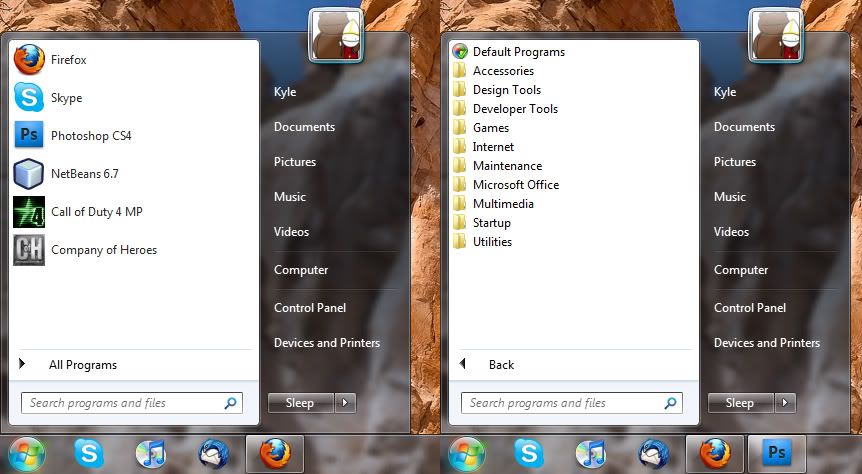Open Control Panel in right Start menu

click(750, 308)
